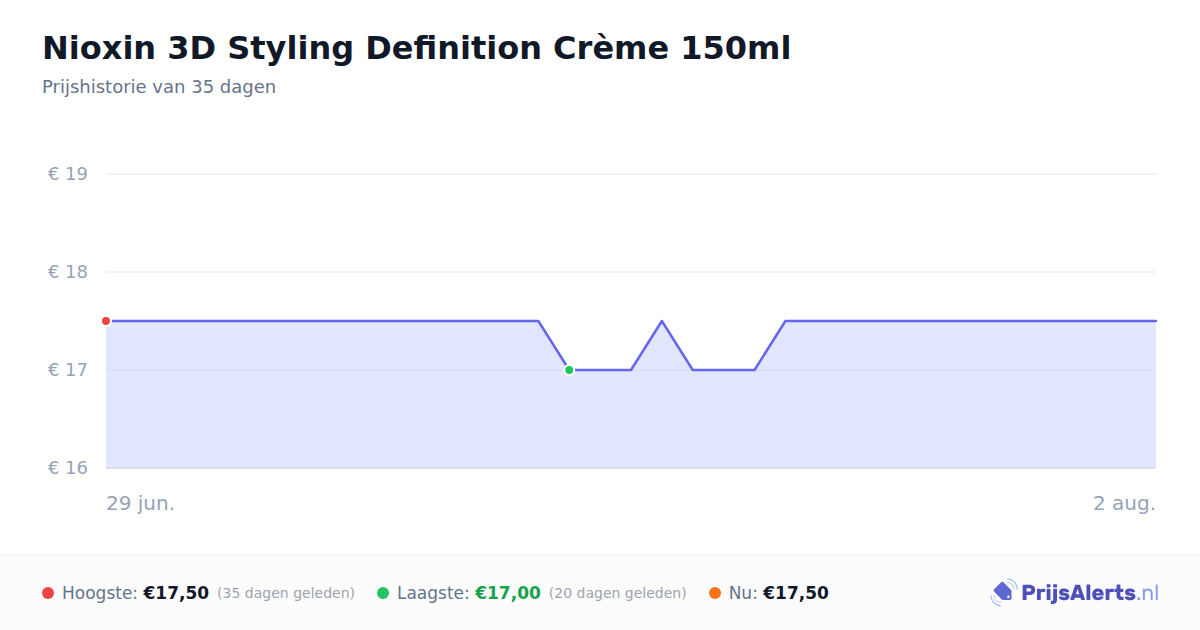Click the € 17 axis label
Image resolution: width=1200 pixels, height=630 pixels.
click(x=68, y=370)
